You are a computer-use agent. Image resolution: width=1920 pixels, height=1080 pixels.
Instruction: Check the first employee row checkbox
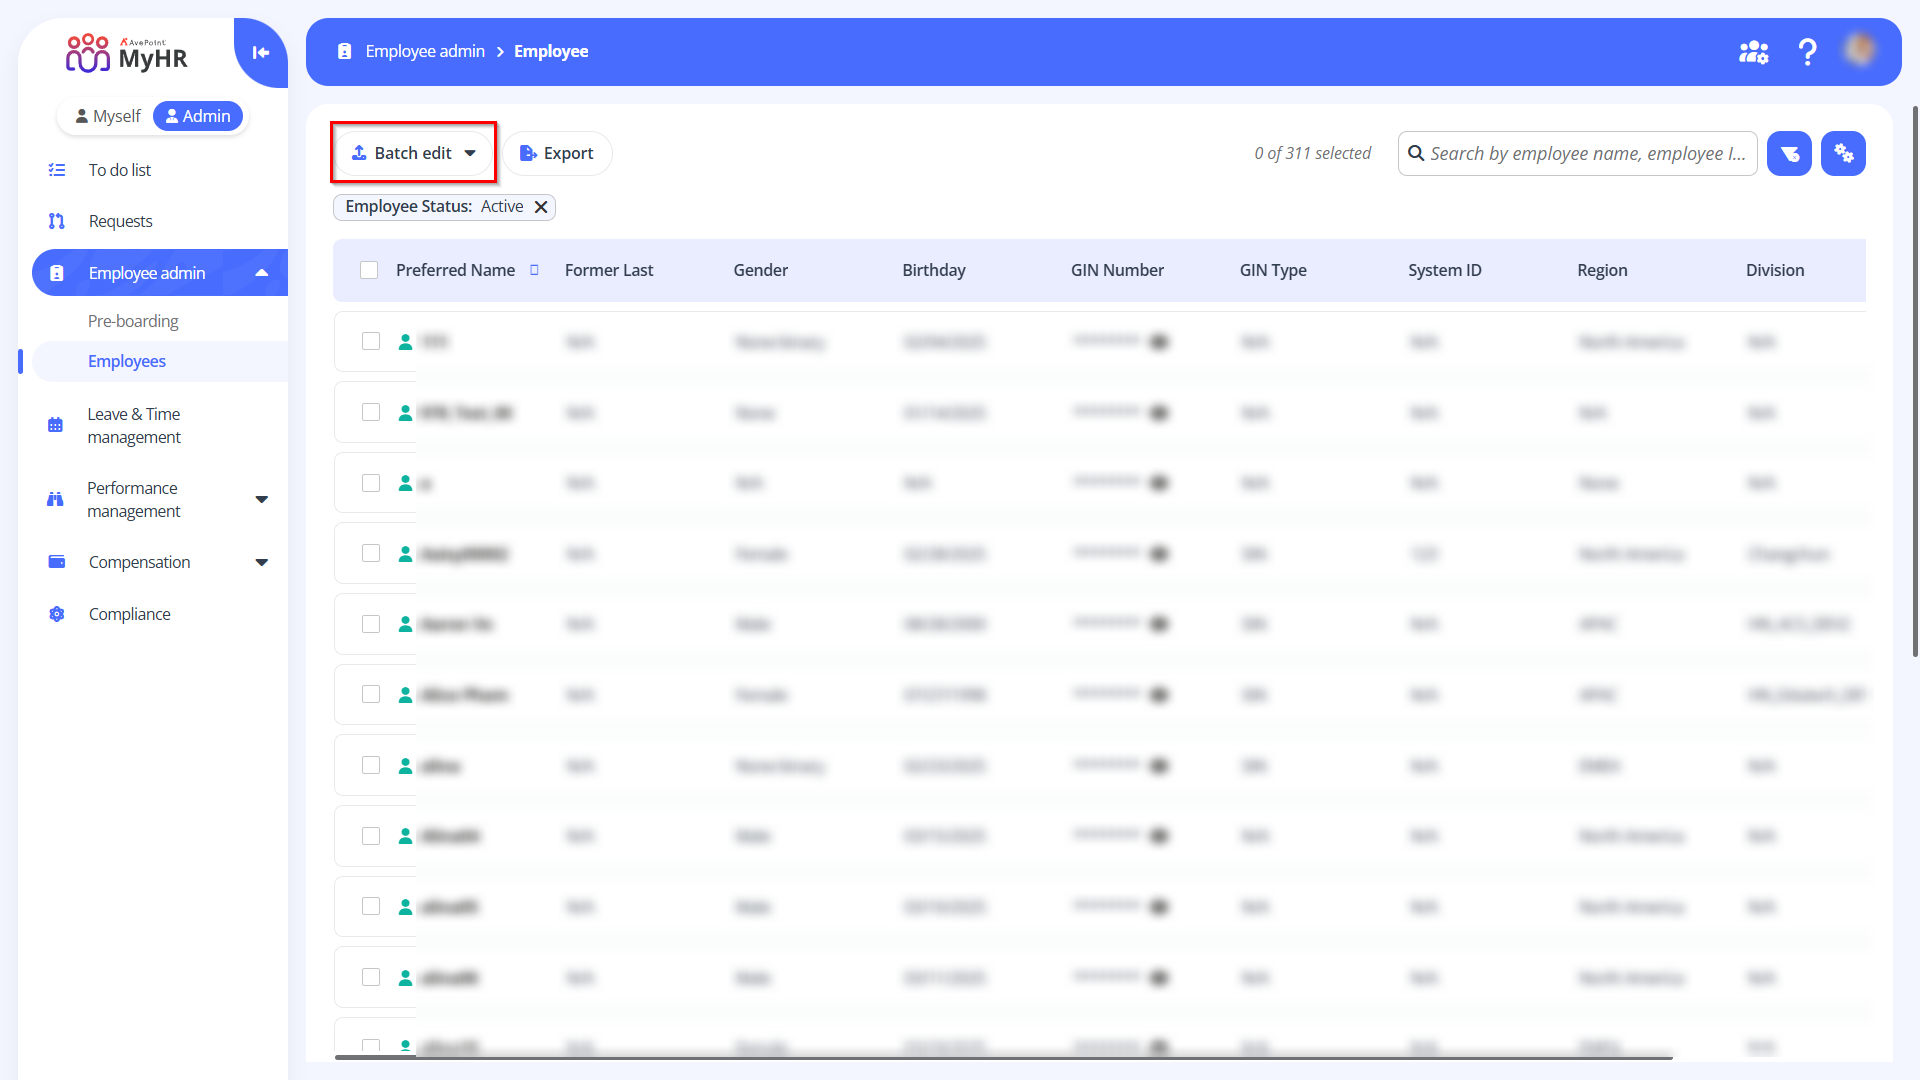[x=371, y=342]
